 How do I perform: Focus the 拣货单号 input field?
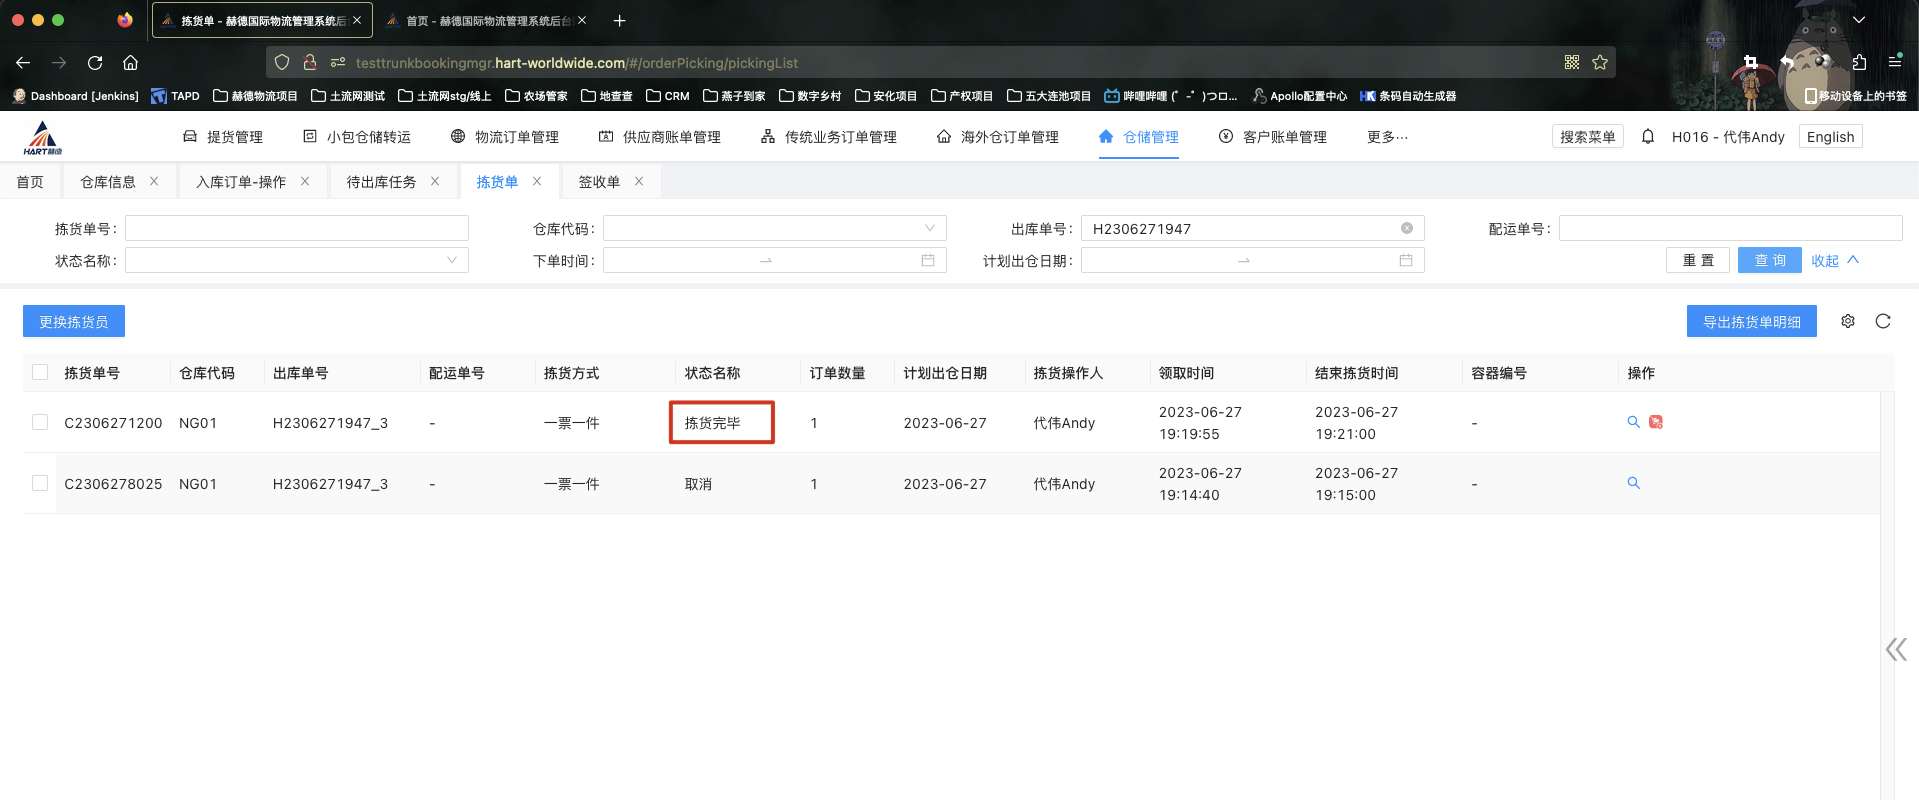point(296,229)
